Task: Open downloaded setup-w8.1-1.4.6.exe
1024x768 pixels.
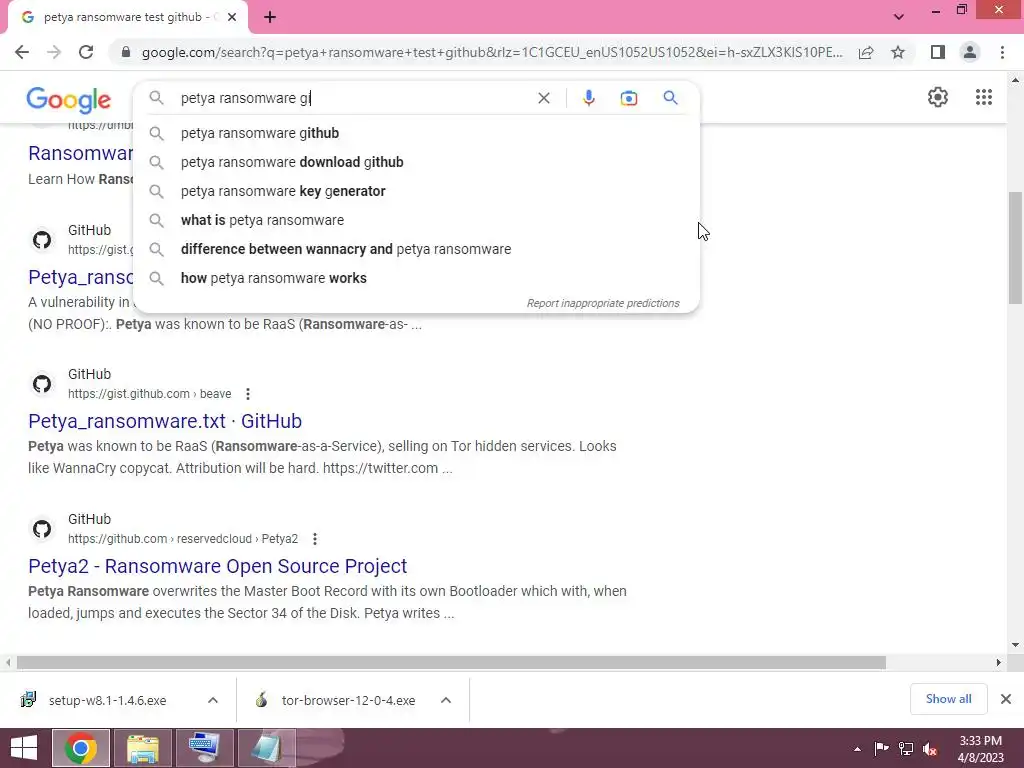Action: point(107,700)
